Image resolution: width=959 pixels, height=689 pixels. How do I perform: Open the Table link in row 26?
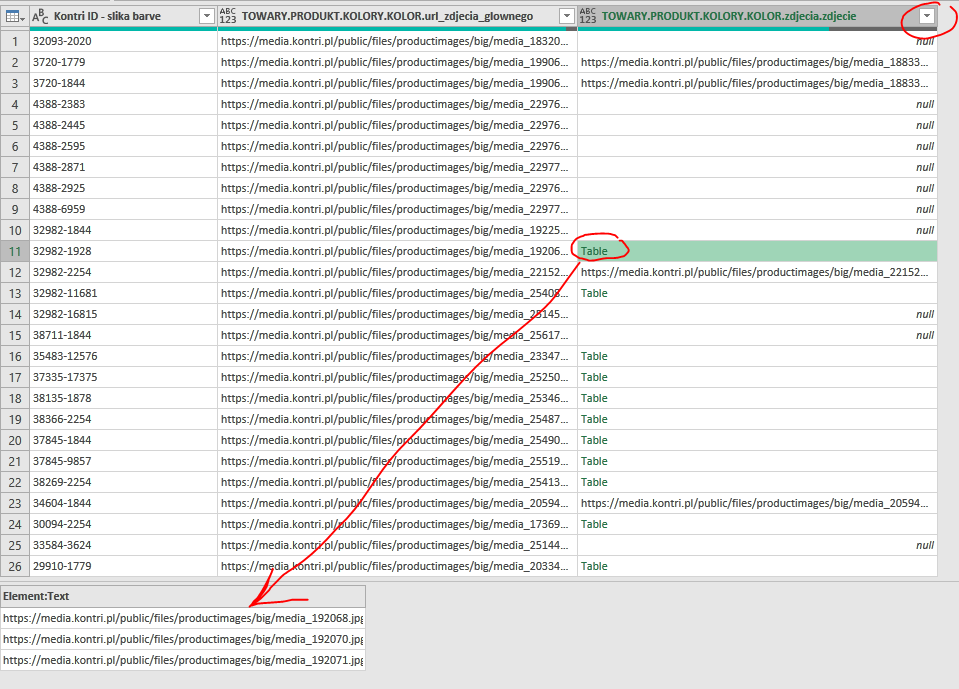click(x=594, y=566)
